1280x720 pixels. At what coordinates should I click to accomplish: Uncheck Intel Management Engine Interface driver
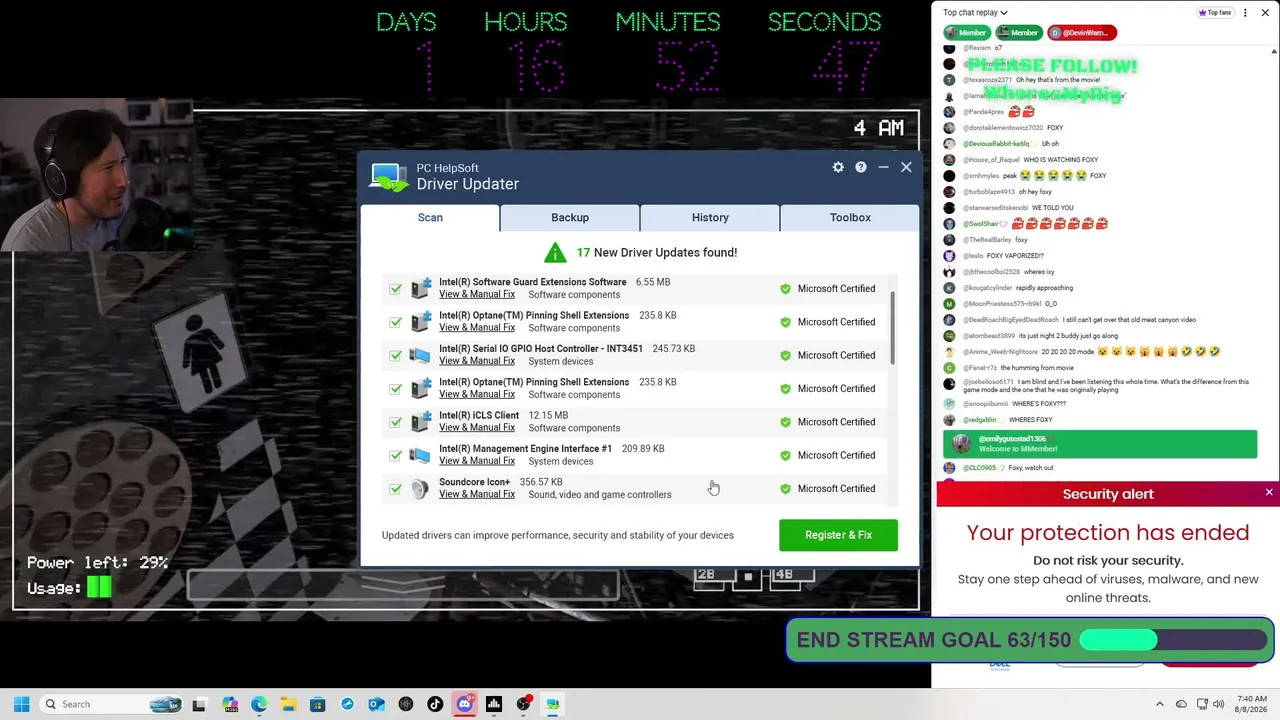[396, 455]
